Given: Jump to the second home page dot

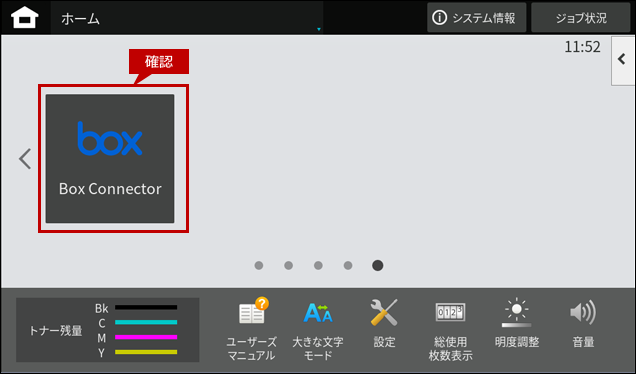Looking at the screenshot, I should (x=288, y=265).
